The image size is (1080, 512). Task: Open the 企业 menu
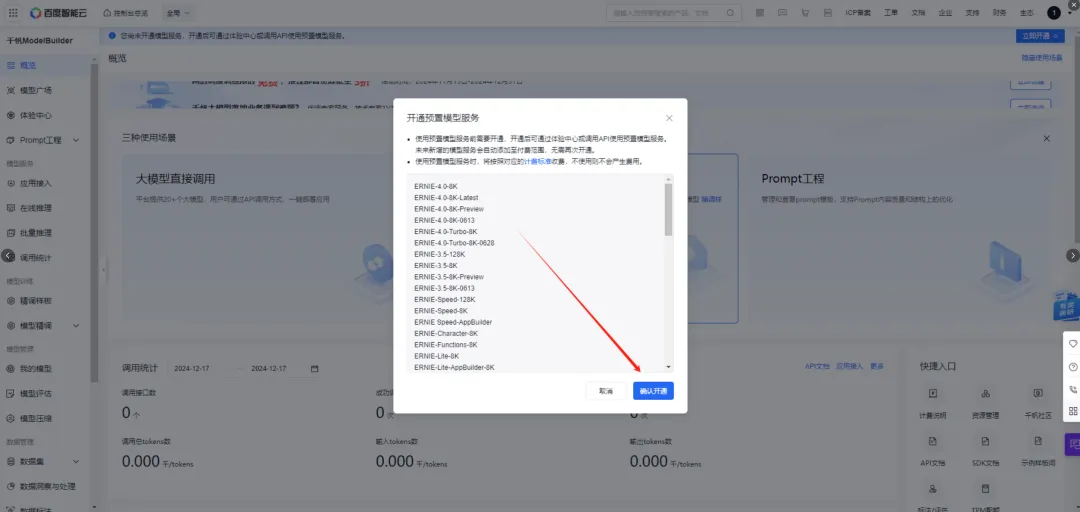[945, 13]
